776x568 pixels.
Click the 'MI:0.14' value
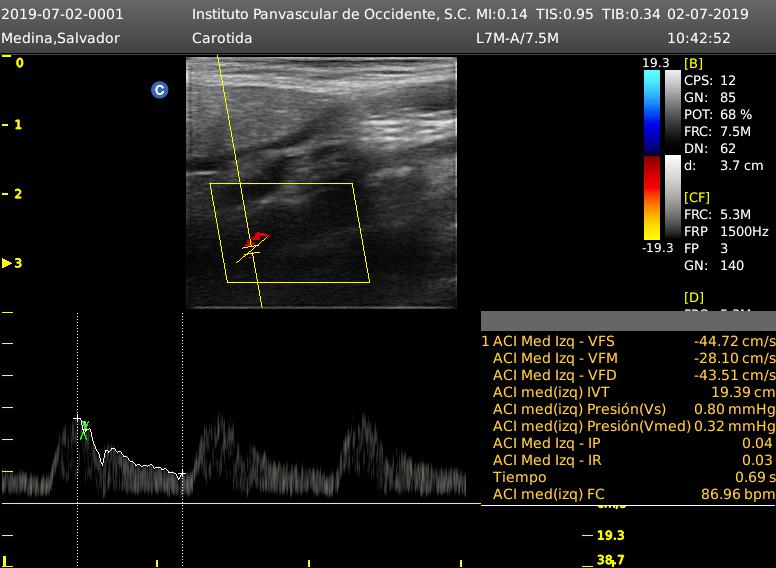tap(502, 14)
